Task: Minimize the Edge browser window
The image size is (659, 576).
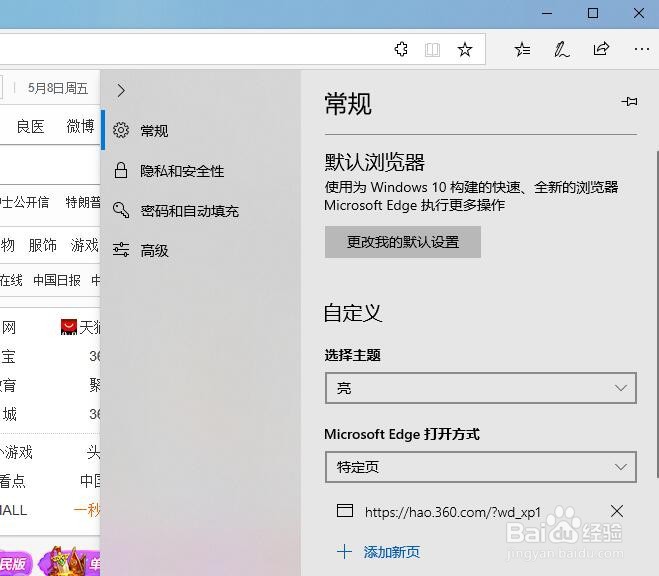Action: pyautogui.click(x=547, y=13)
